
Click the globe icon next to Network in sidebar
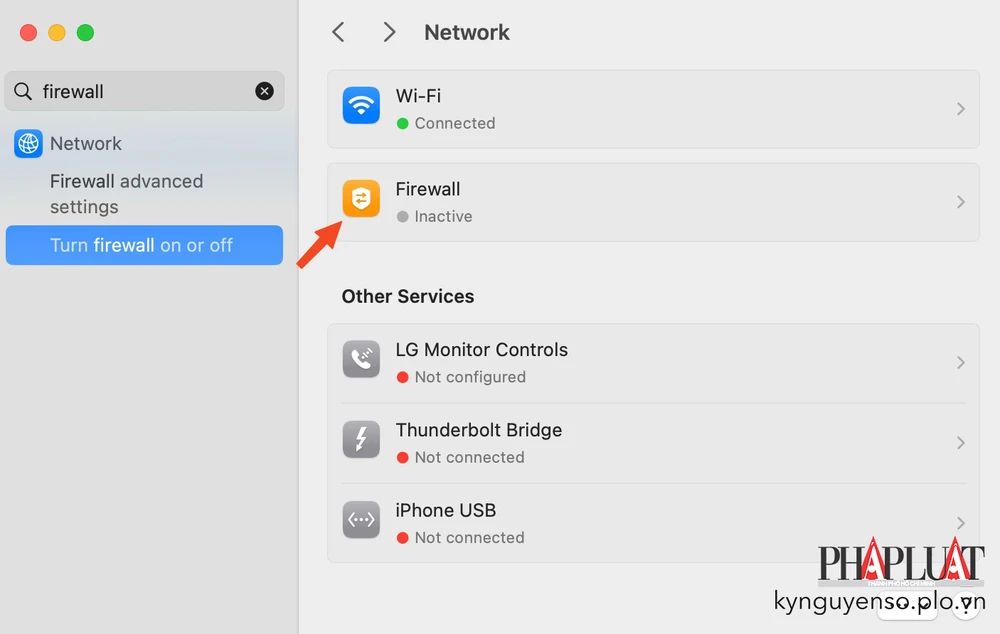(x=26, y=143)
